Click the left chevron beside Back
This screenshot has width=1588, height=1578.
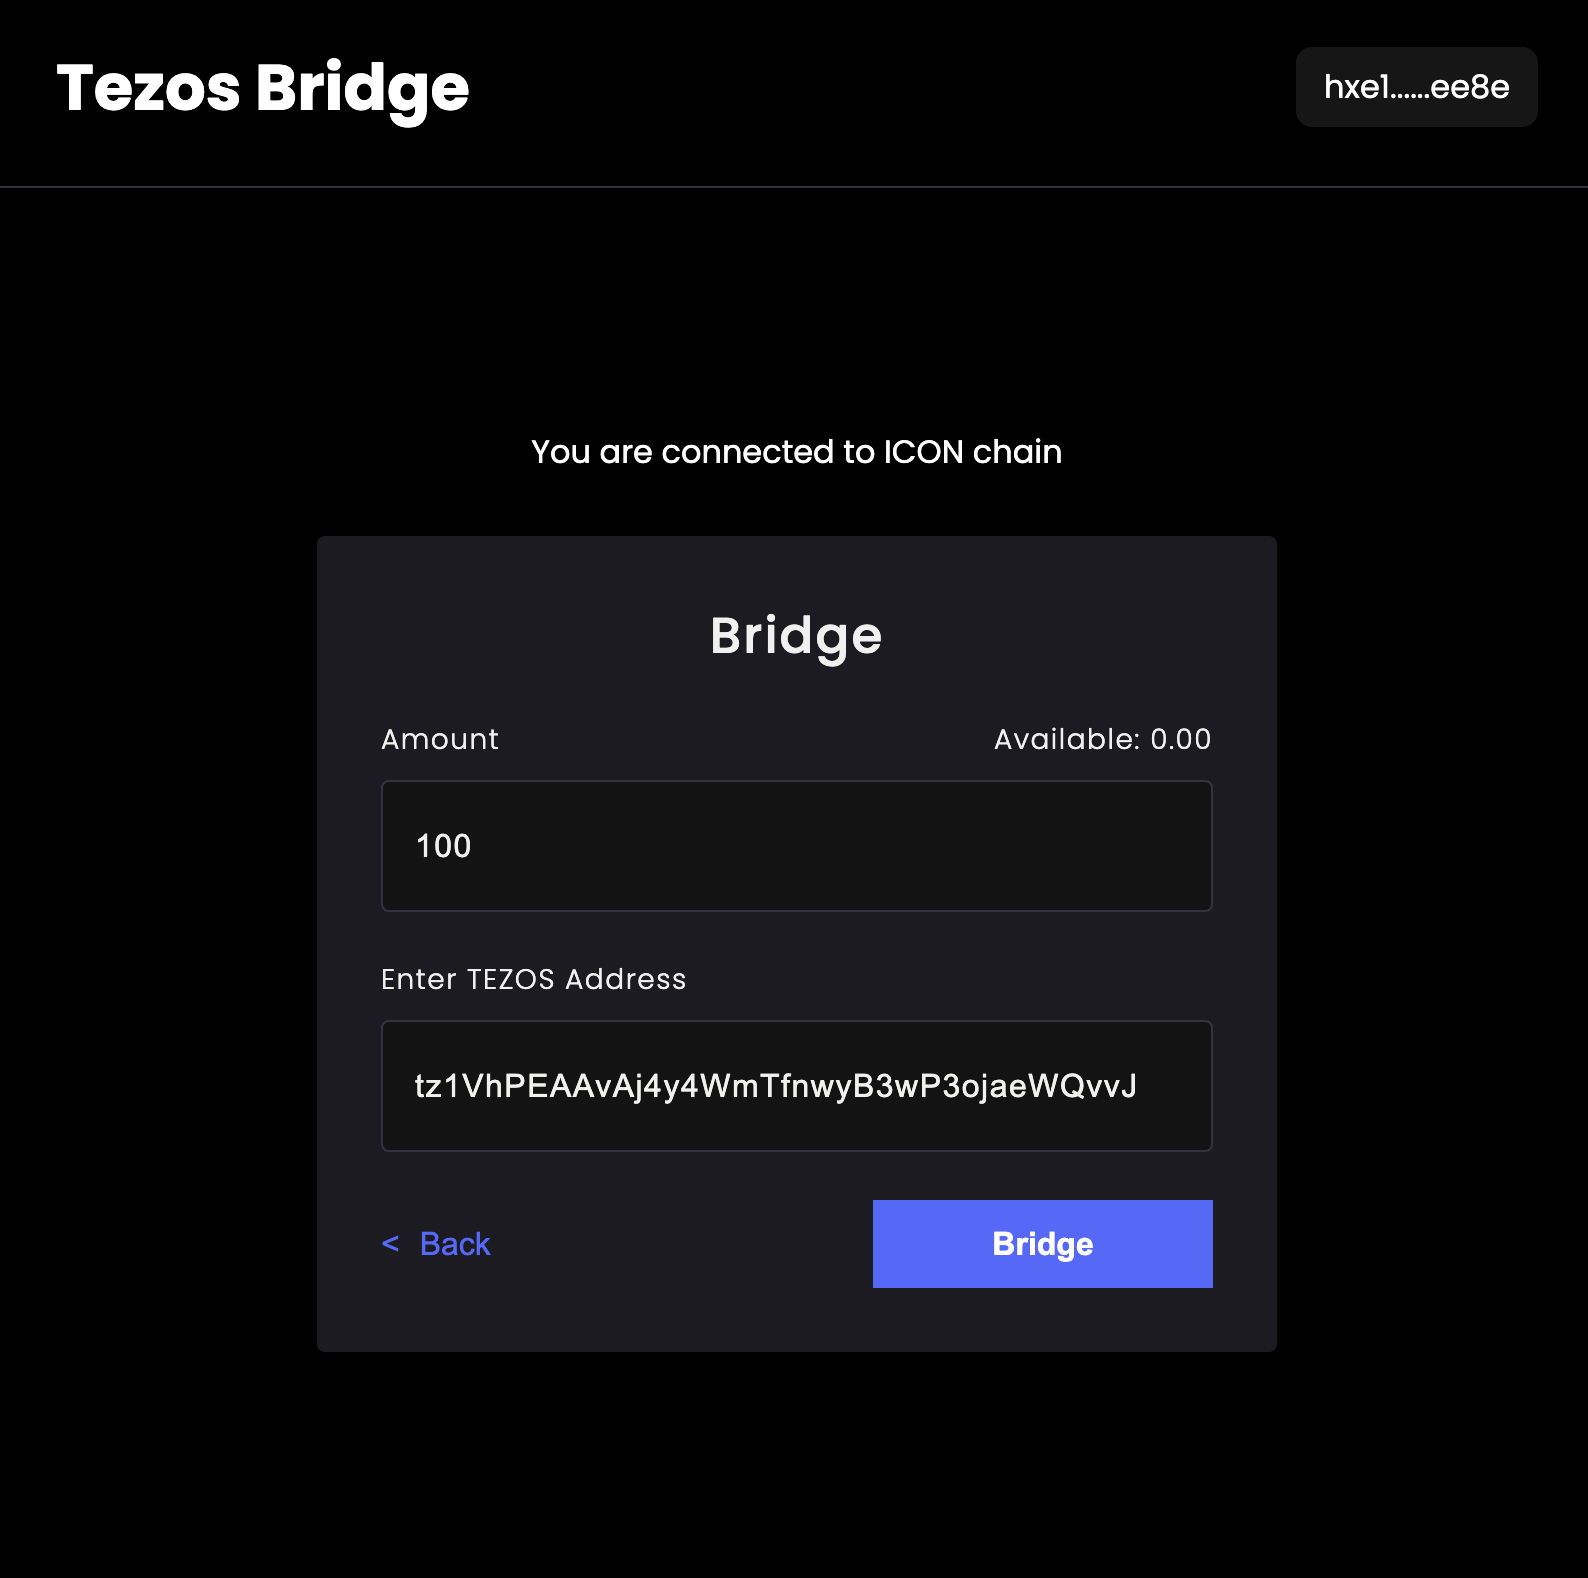point(391,1244)
